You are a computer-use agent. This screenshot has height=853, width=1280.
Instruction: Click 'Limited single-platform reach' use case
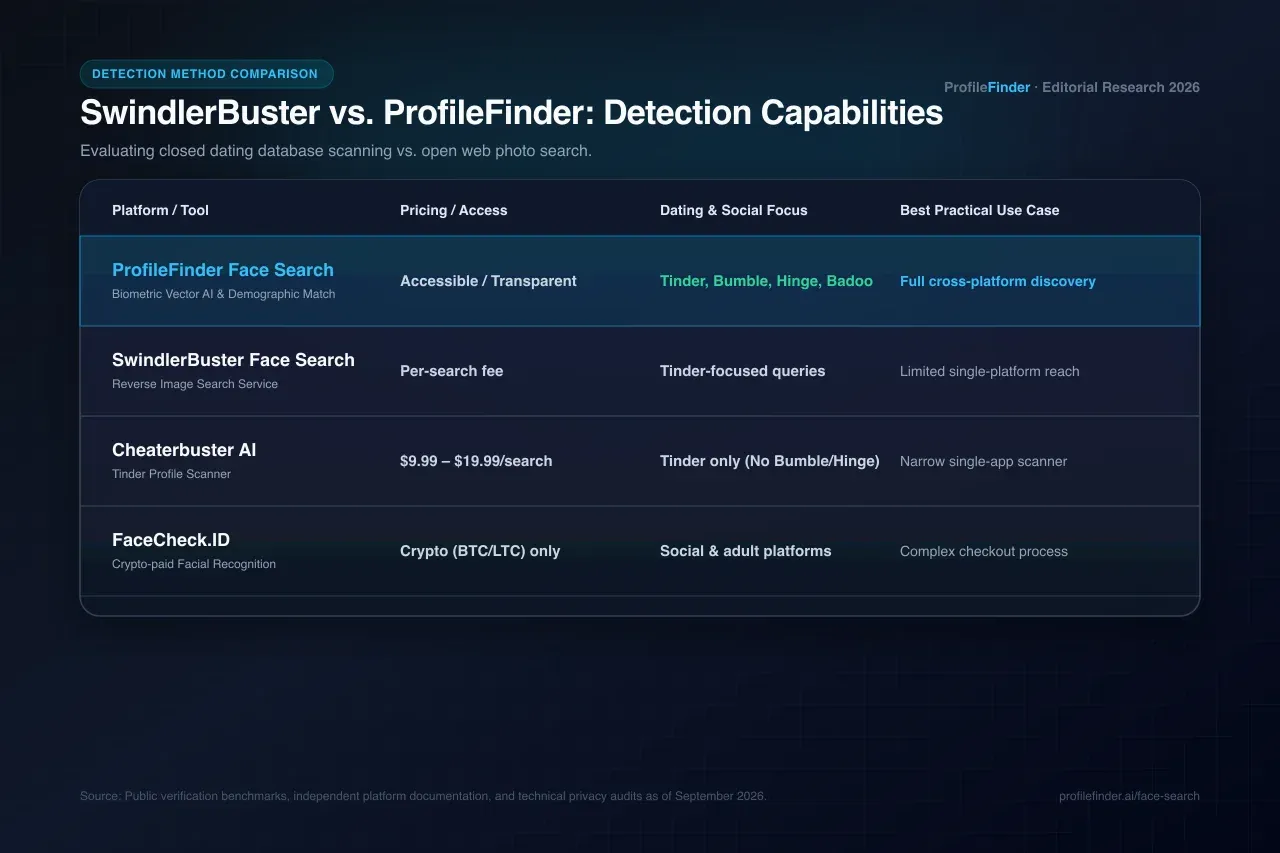989,371
